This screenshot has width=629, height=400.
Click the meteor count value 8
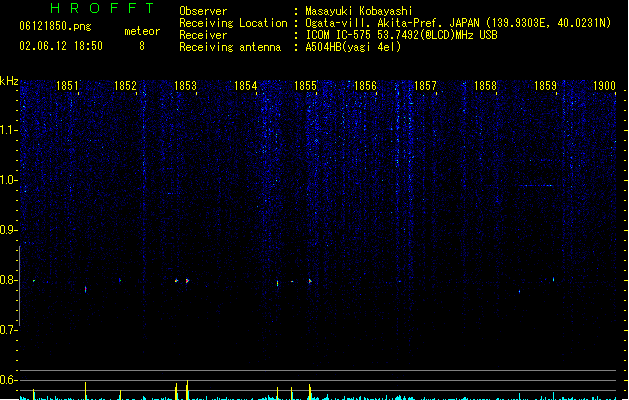point(142,46)
